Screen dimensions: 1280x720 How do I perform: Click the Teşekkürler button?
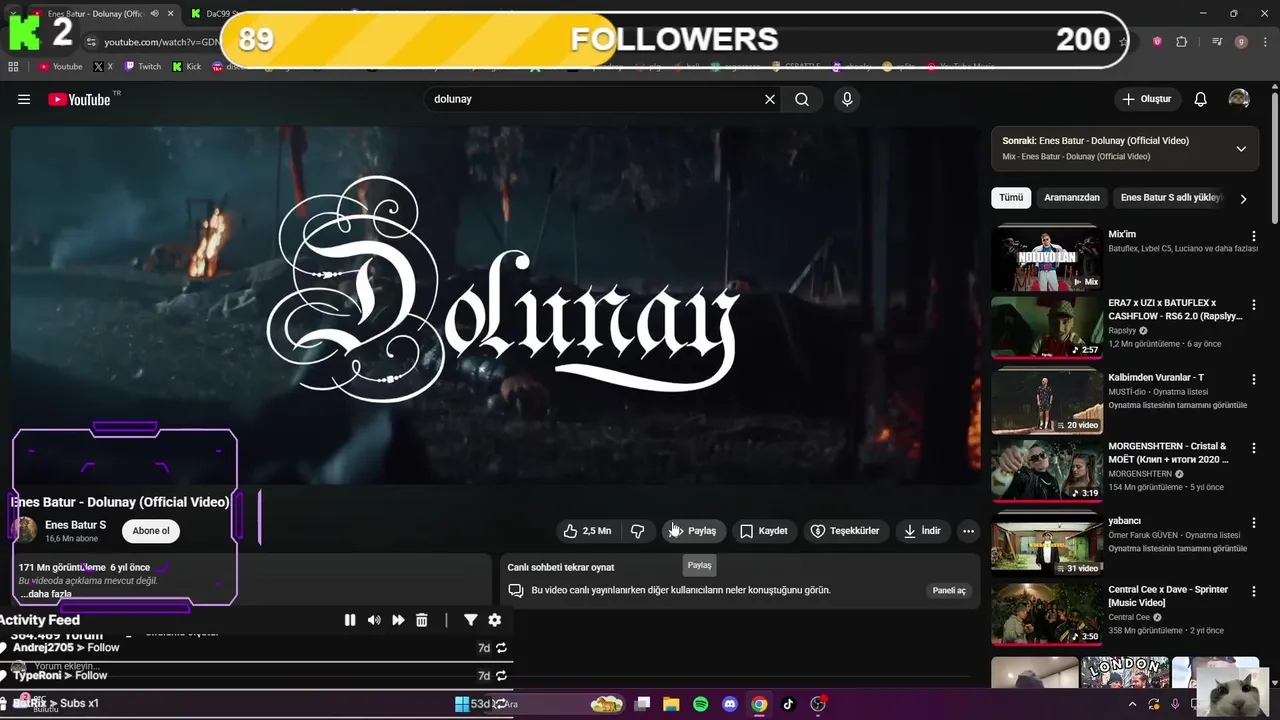[x=845, y=531]
